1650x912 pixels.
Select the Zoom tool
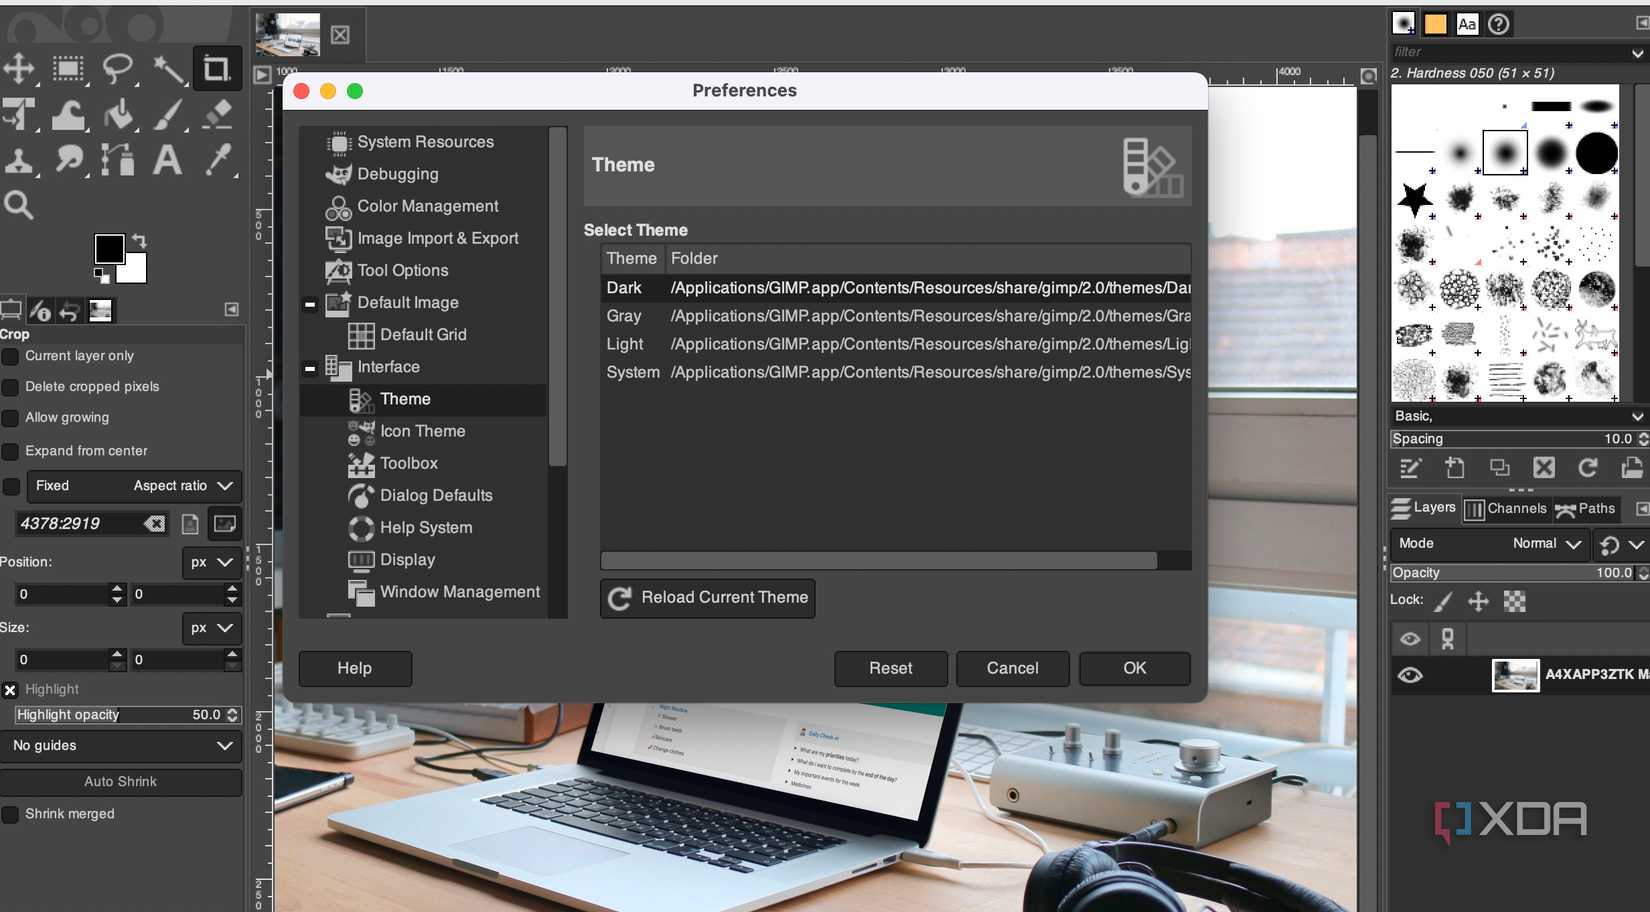18,205
